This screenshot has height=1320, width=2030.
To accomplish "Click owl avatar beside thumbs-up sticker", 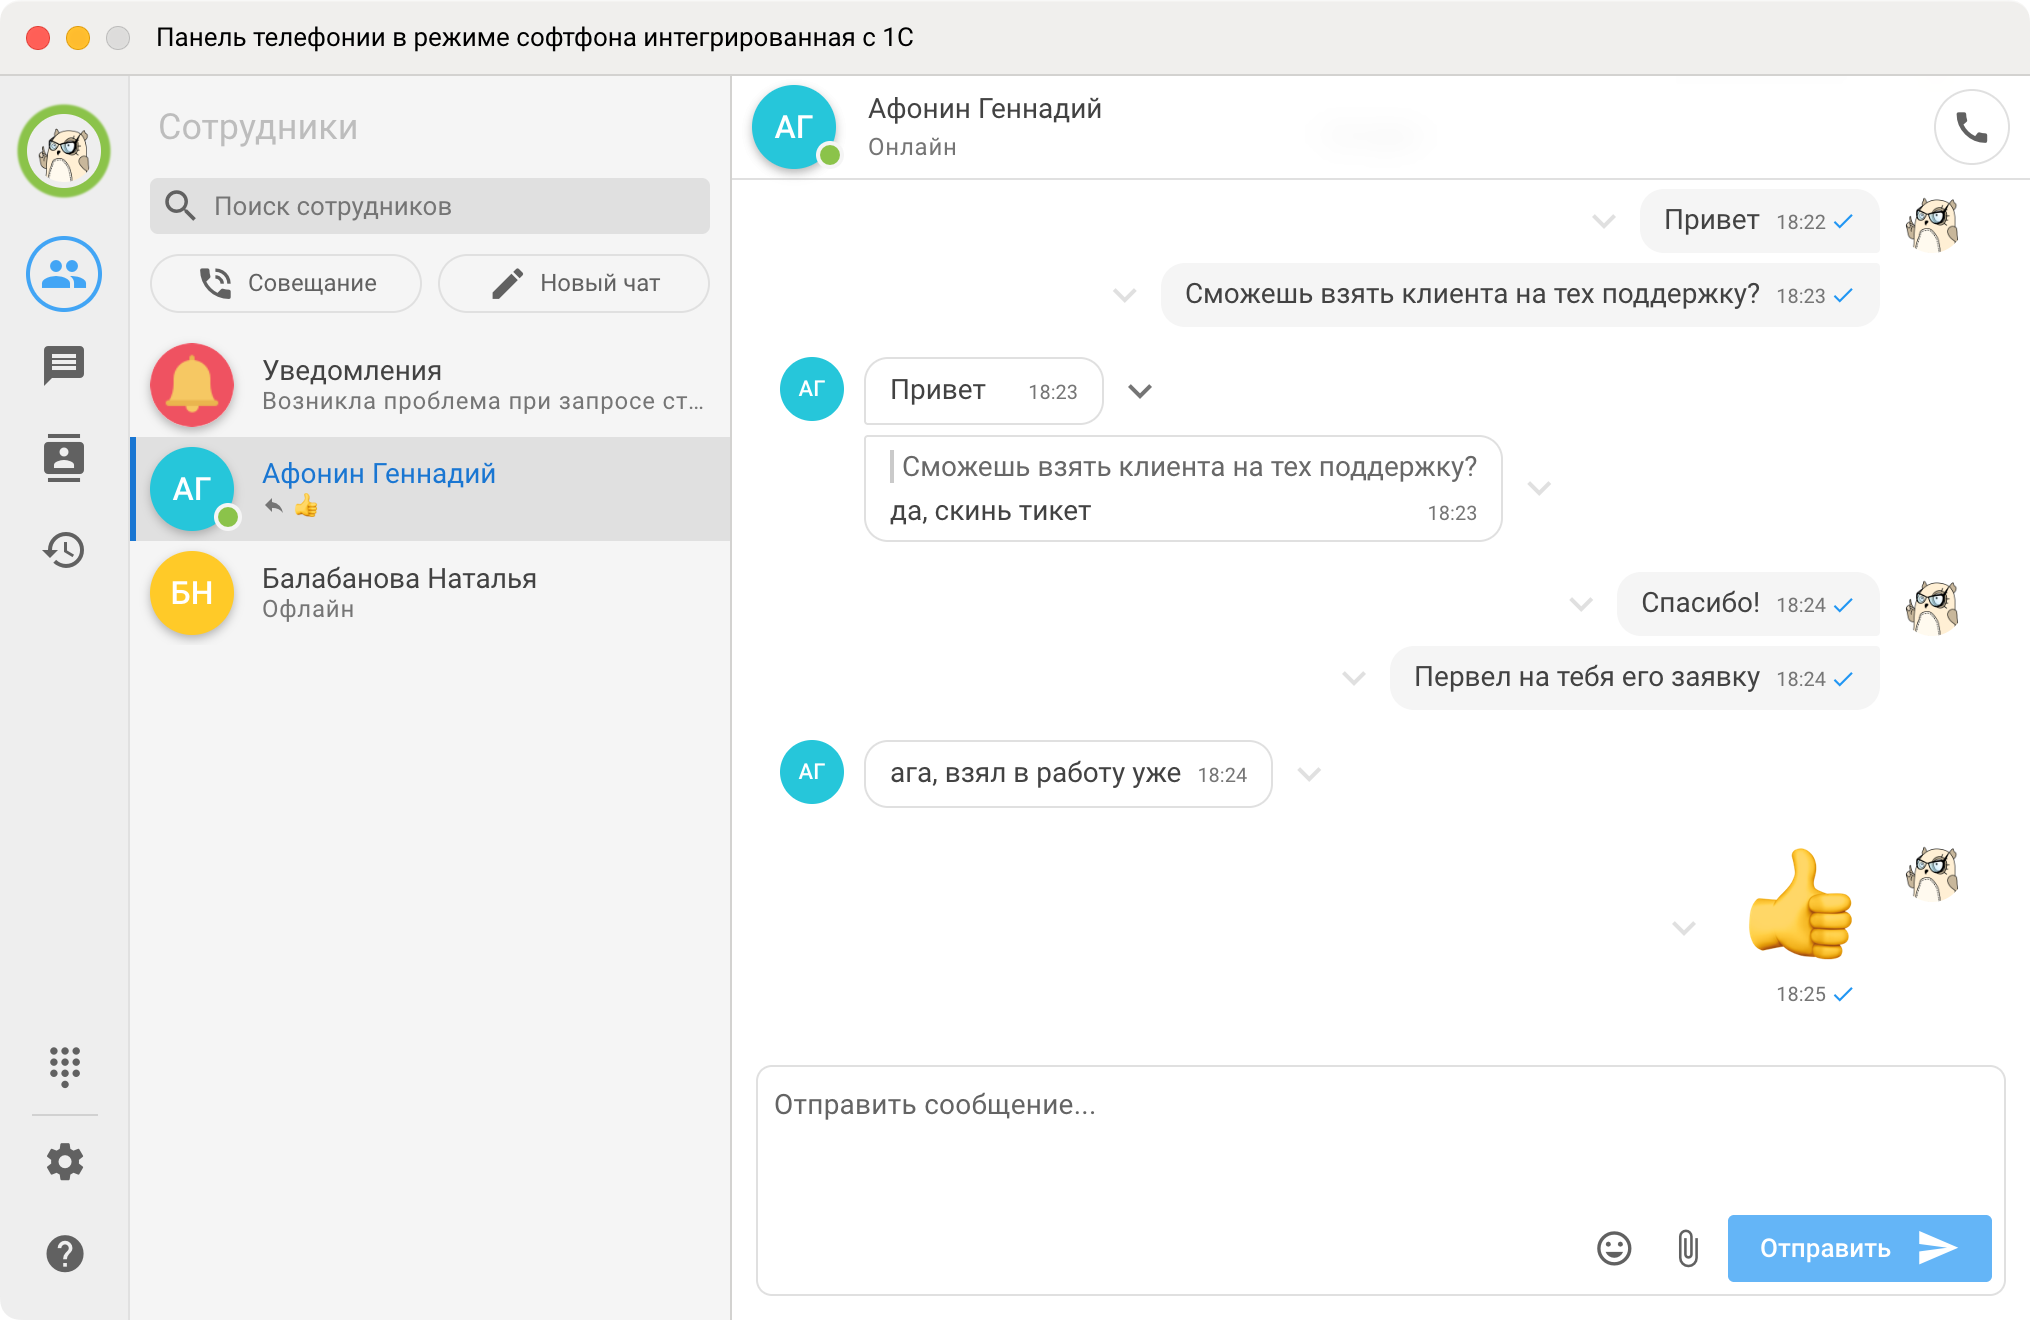I will coord(1933,873).
